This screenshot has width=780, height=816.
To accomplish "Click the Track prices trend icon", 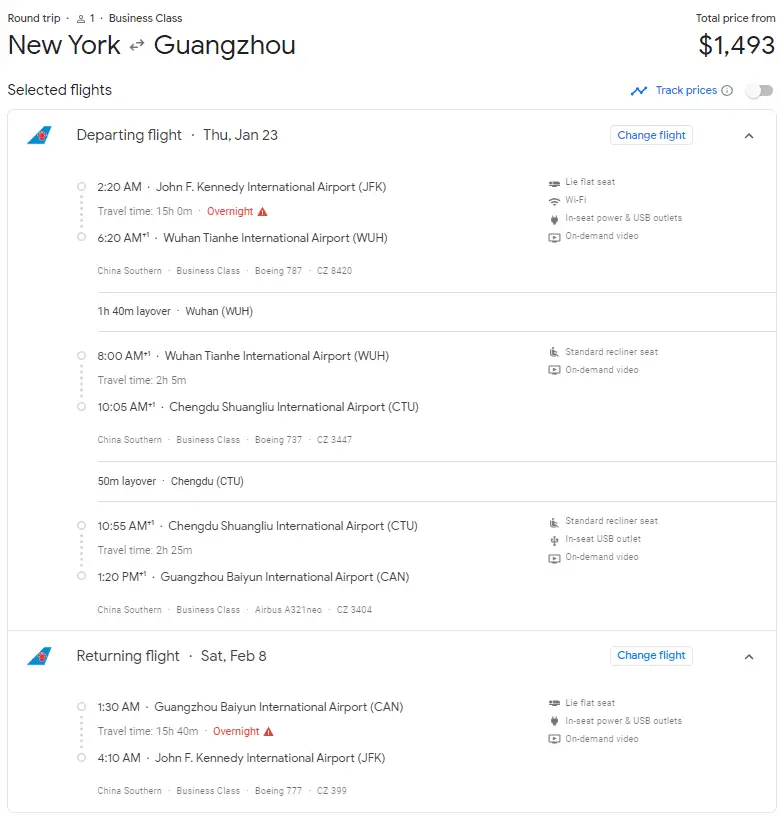I will point(639,91).
